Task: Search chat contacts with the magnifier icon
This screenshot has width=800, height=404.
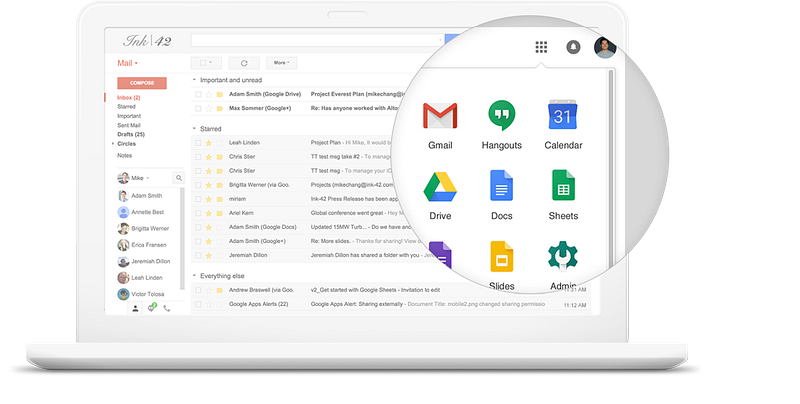Action: (x=179, y=178)
